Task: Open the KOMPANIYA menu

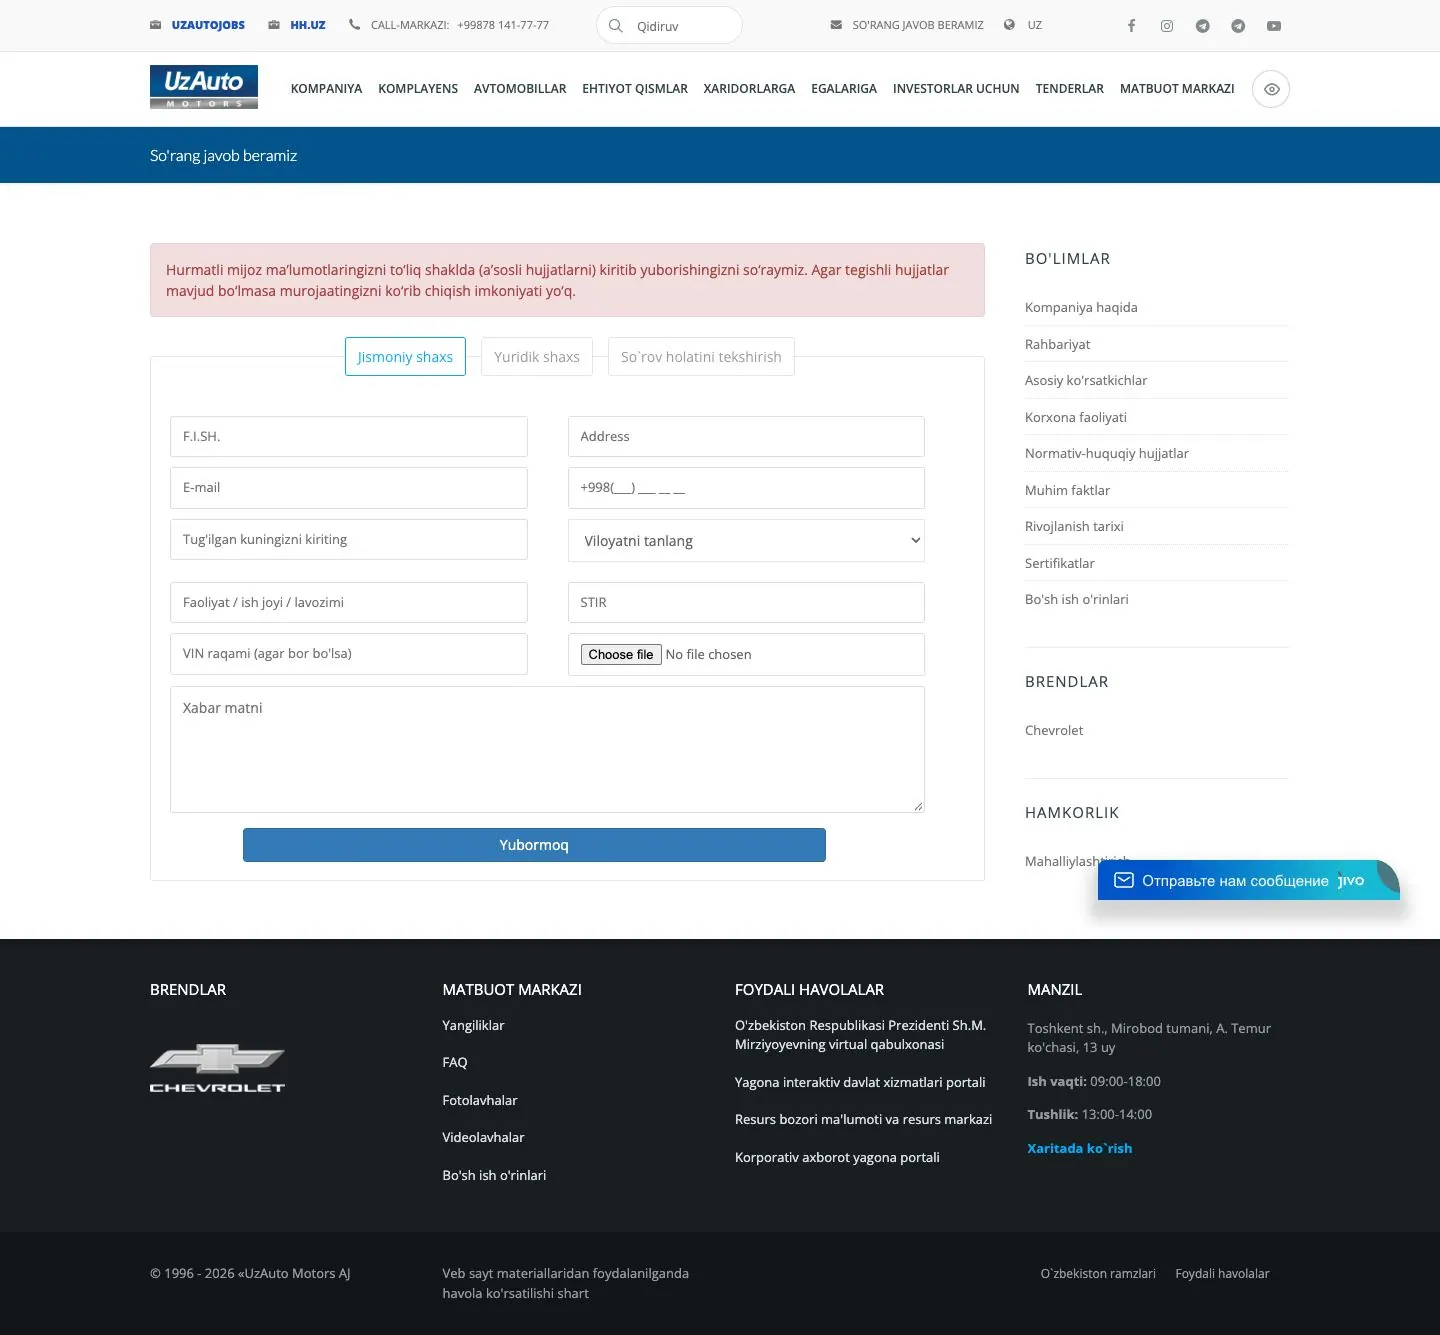Action: pos(326,89)
